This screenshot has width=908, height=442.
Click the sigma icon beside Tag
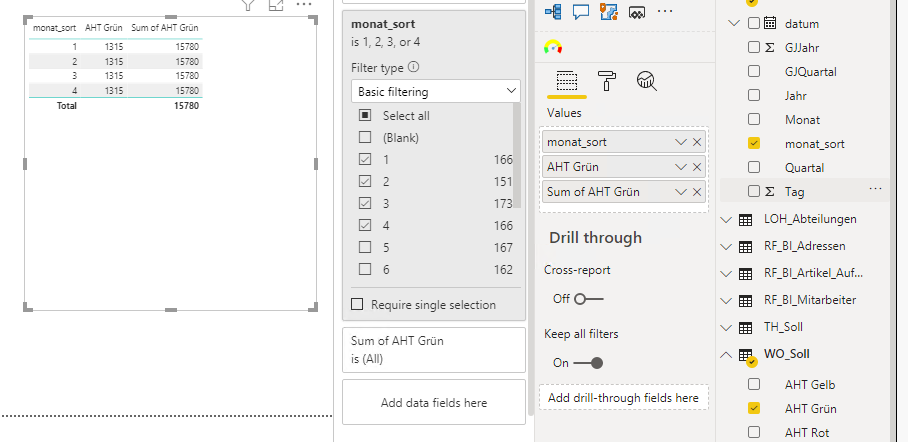point(770,191)
